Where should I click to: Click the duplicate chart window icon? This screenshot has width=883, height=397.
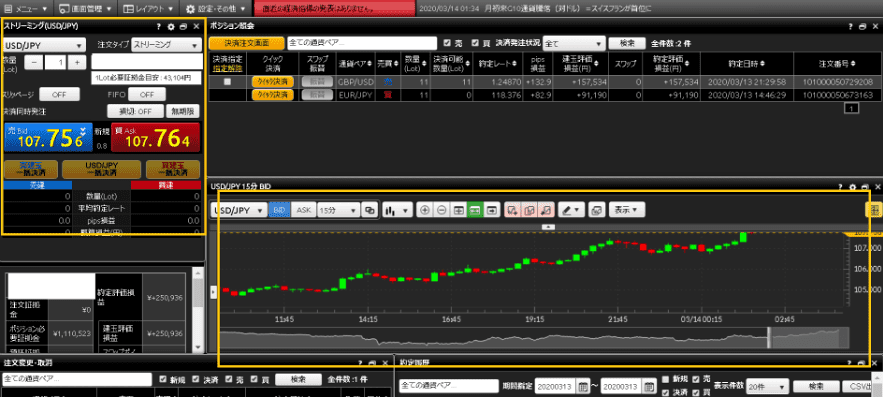click(369, 209)
